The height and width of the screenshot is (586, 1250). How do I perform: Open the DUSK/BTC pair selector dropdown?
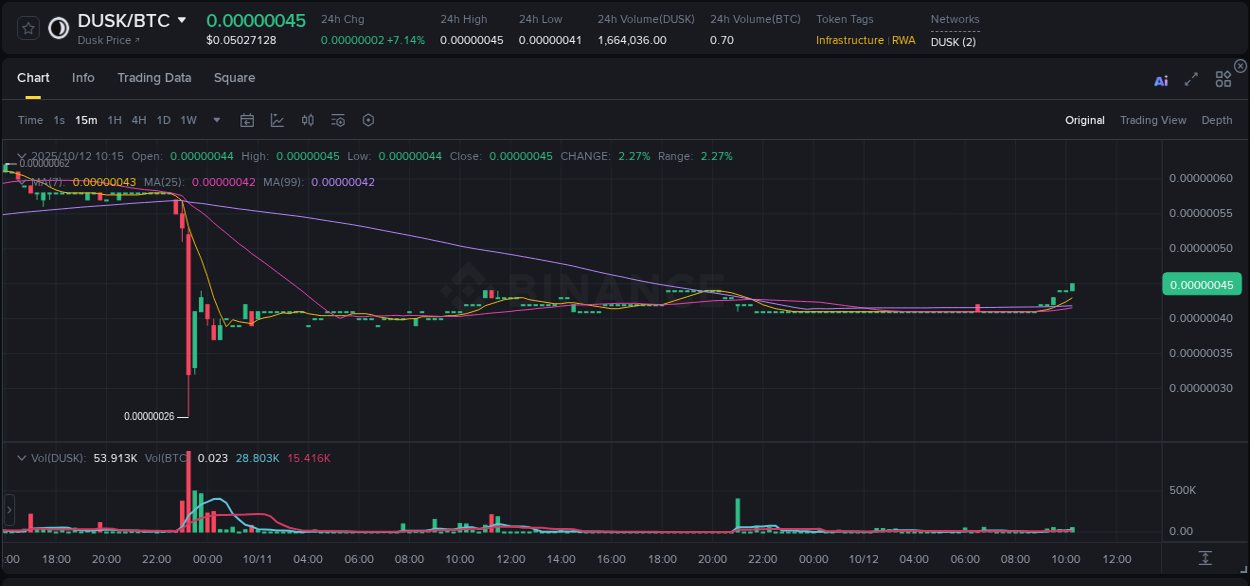[181, 19]
